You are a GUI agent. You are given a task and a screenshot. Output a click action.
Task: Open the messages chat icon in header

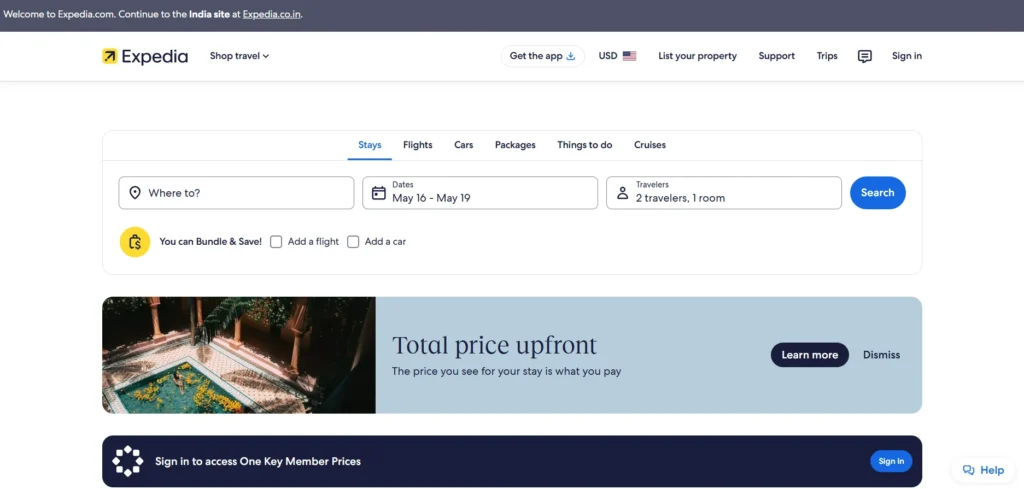click(x=865, y=56)
